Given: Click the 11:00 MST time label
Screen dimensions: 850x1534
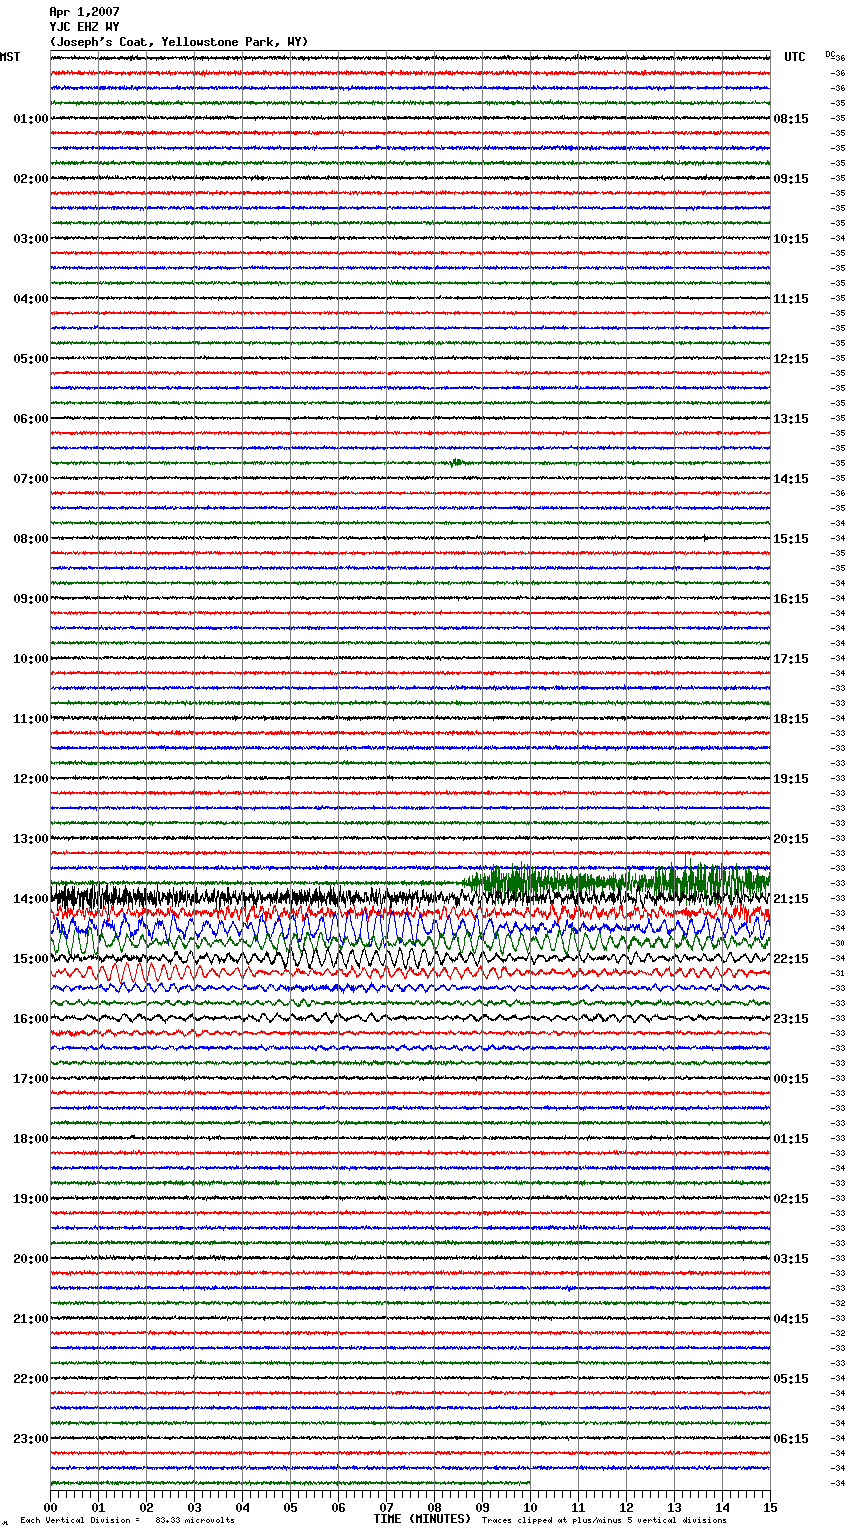Looking at the screenshot, I should click(31, 719).
